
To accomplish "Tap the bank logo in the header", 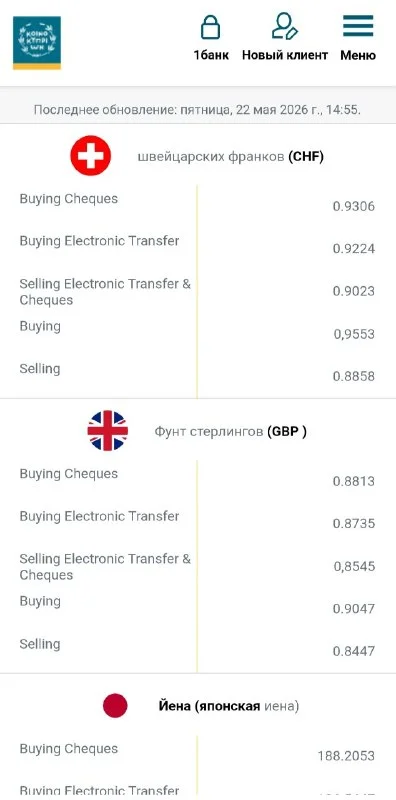I will pyautogui.click(x=37, y=43).
